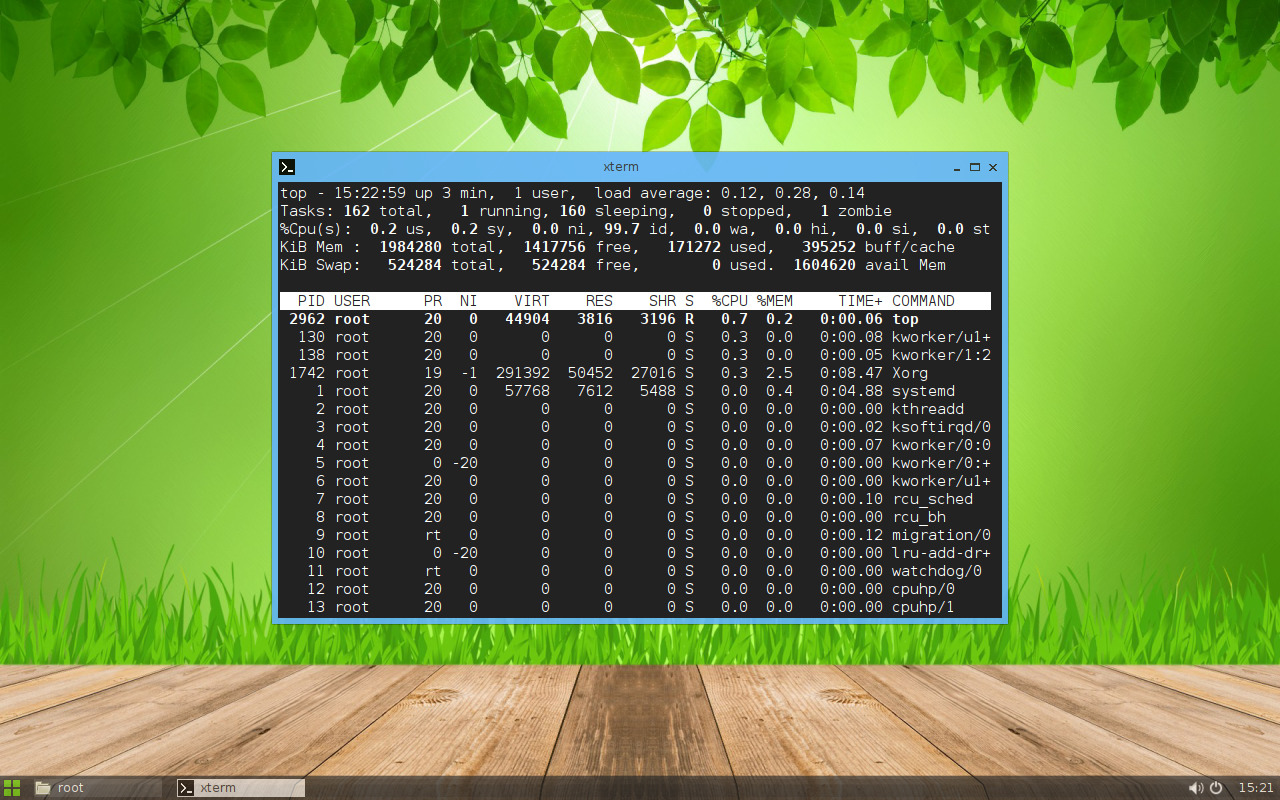
Task: Click the xterm icon on its taskbar entry
Action: point(184,787)
